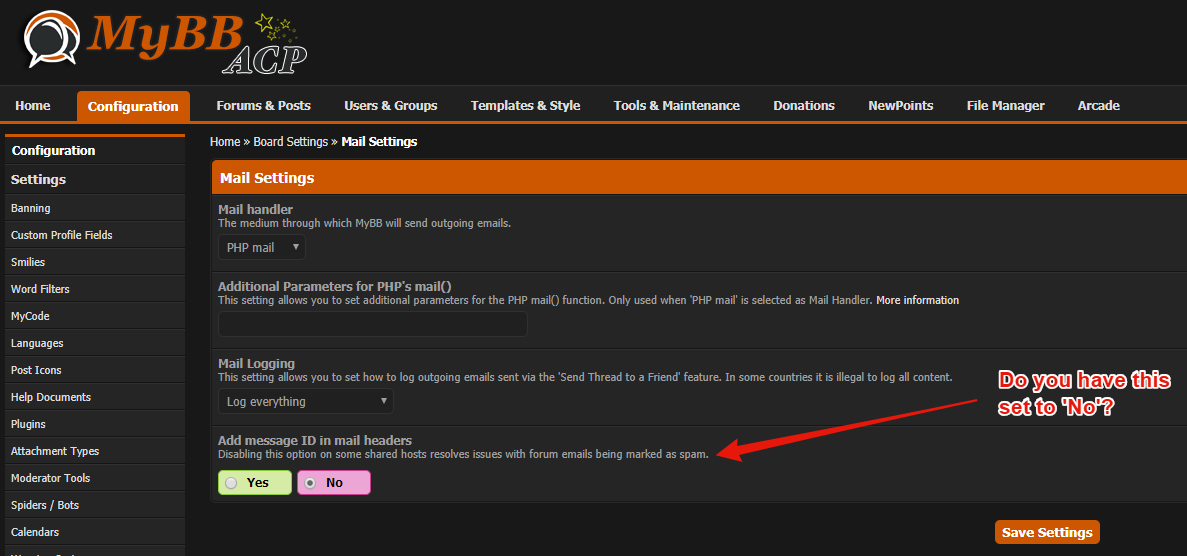Click the Configuration sidebar heading
Screen dimensions: 1187x556
(x=95, y=150)
